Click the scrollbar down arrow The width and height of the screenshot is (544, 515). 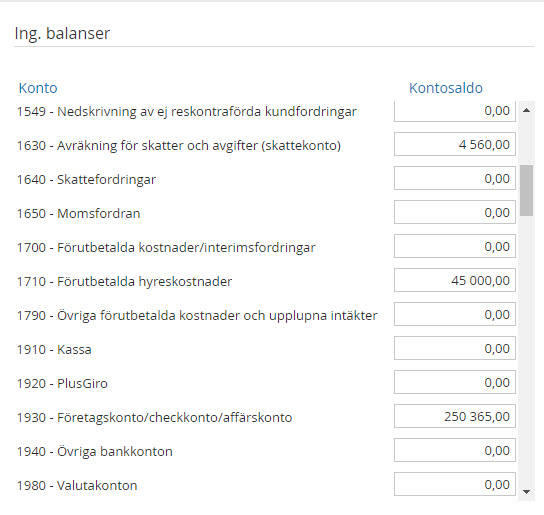coord(526,491)
